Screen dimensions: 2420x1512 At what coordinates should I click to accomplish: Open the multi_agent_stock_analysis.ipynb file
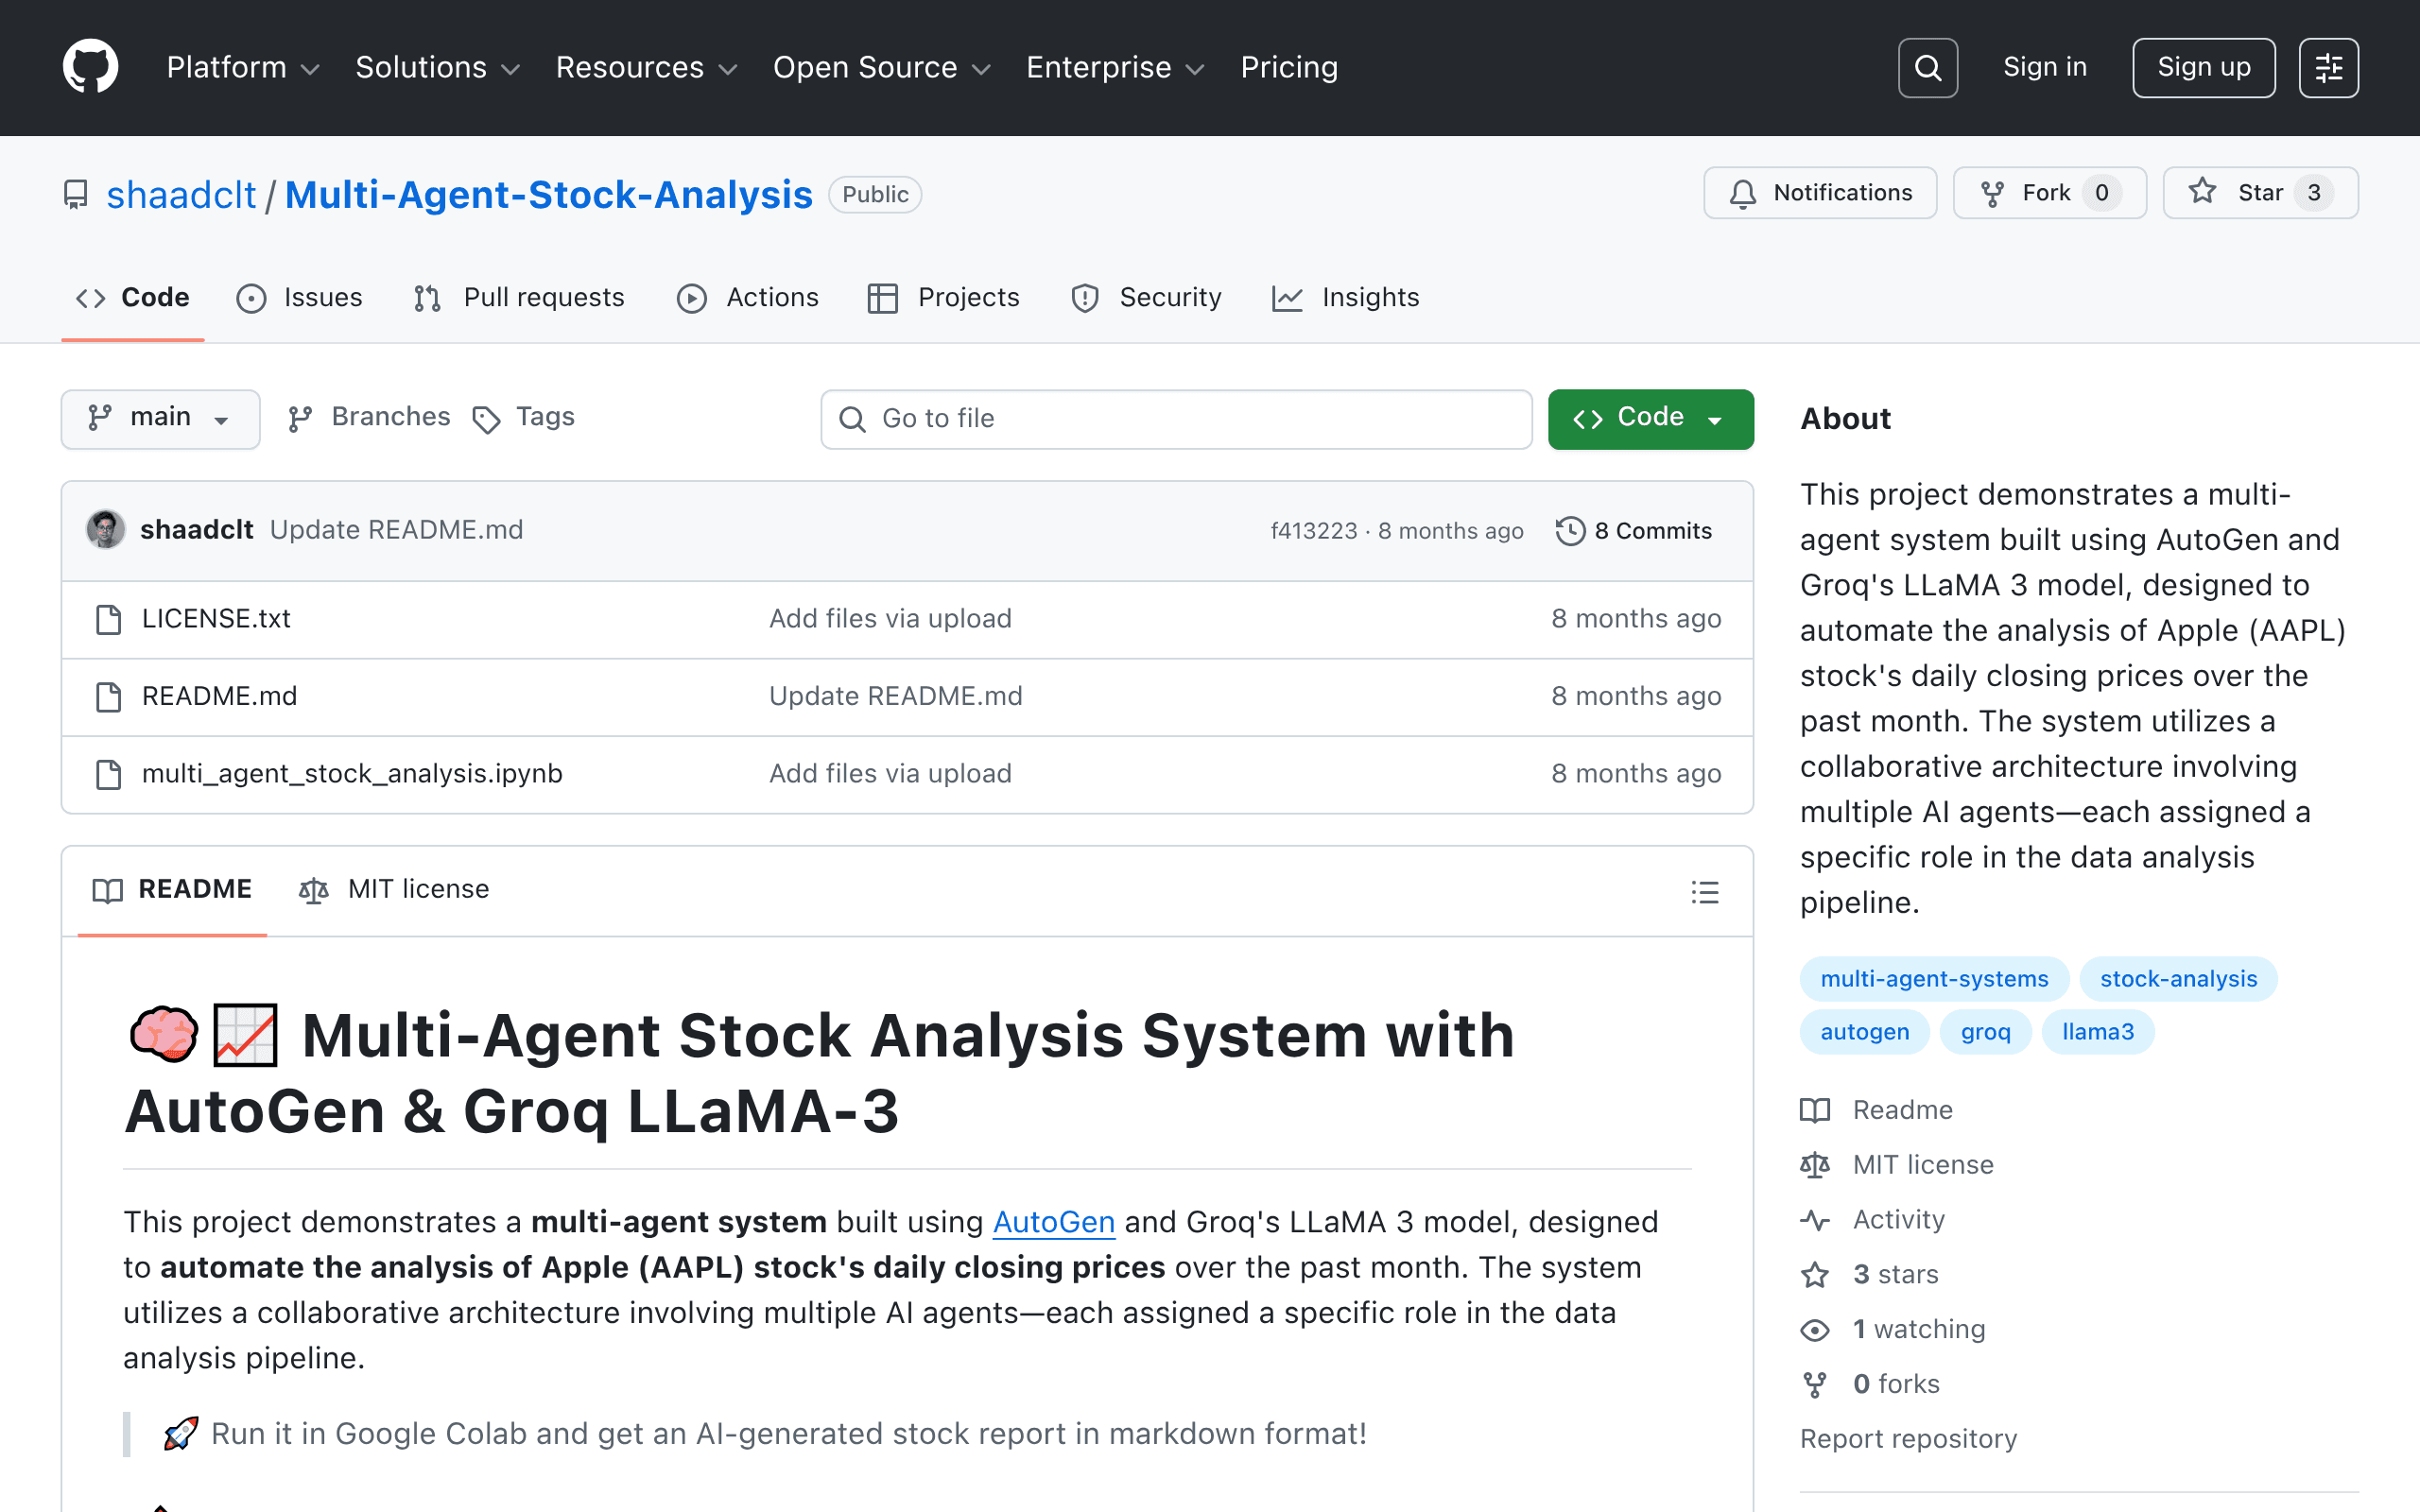pos(352,774)
